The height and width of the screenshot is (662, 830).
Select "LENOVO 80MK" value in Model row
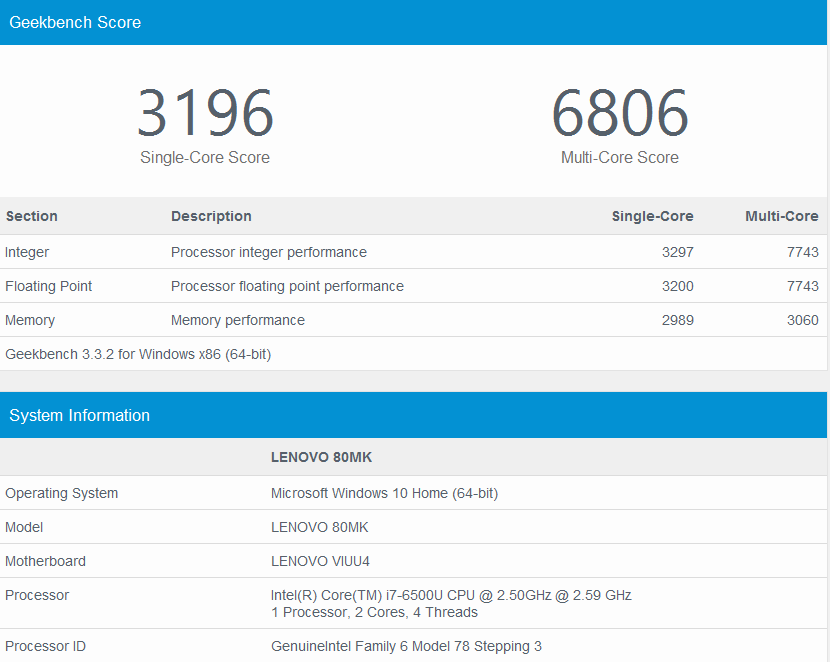coord(320,527)
